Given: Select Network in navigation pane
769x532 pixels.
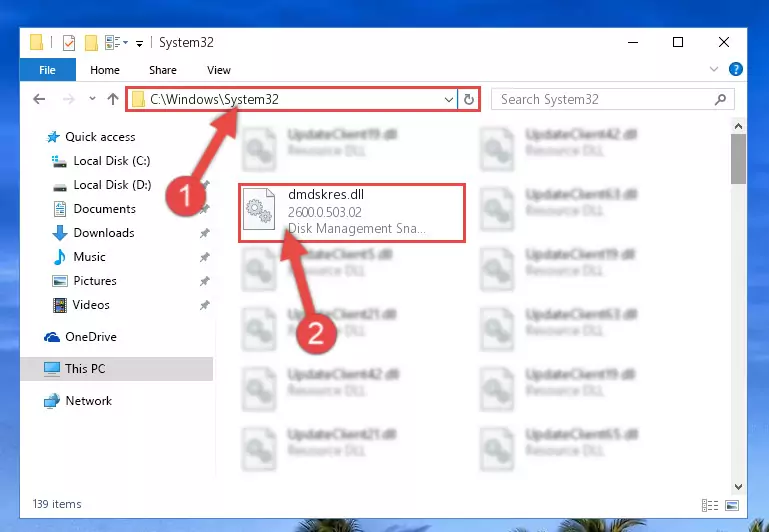Looking at the screenshot, I should 88,401.
